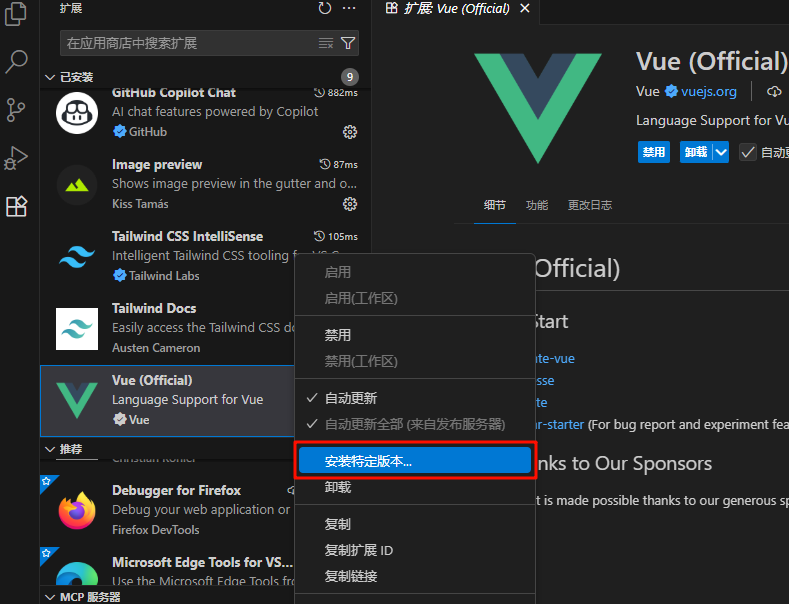
Task: Click the Firefox DevTools publisher name
Action: (155, 530)
